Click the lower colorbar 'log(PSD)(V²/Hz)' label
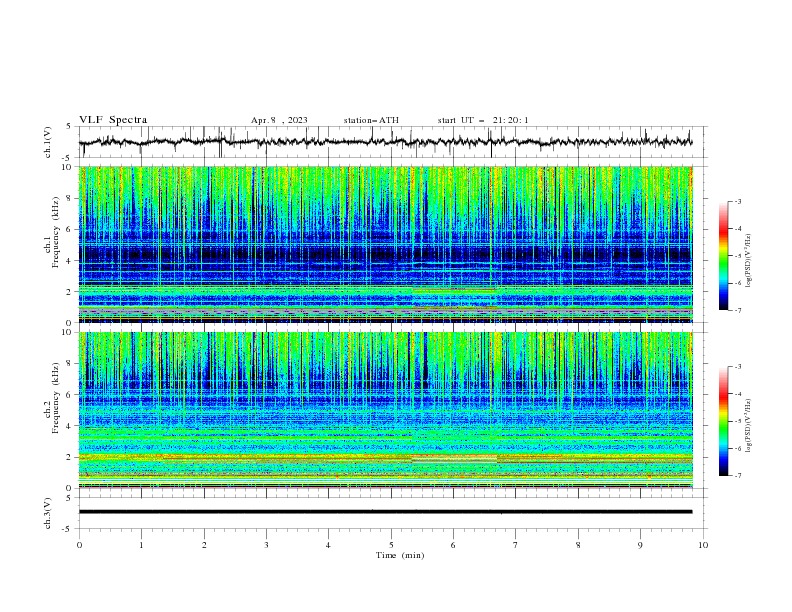Image resolution: width=792 pixels, height=612 pixels. tap(748, 426)
